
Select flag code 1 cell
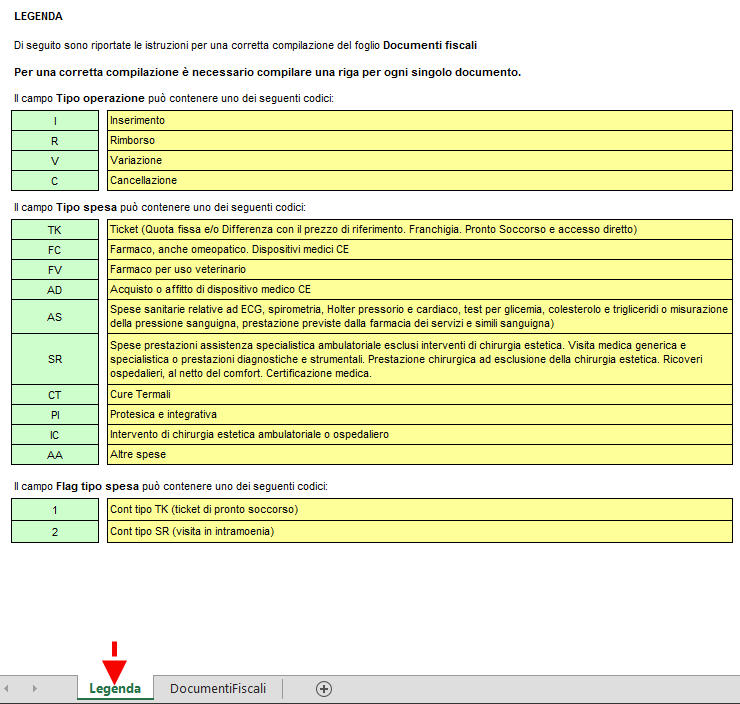55,510
